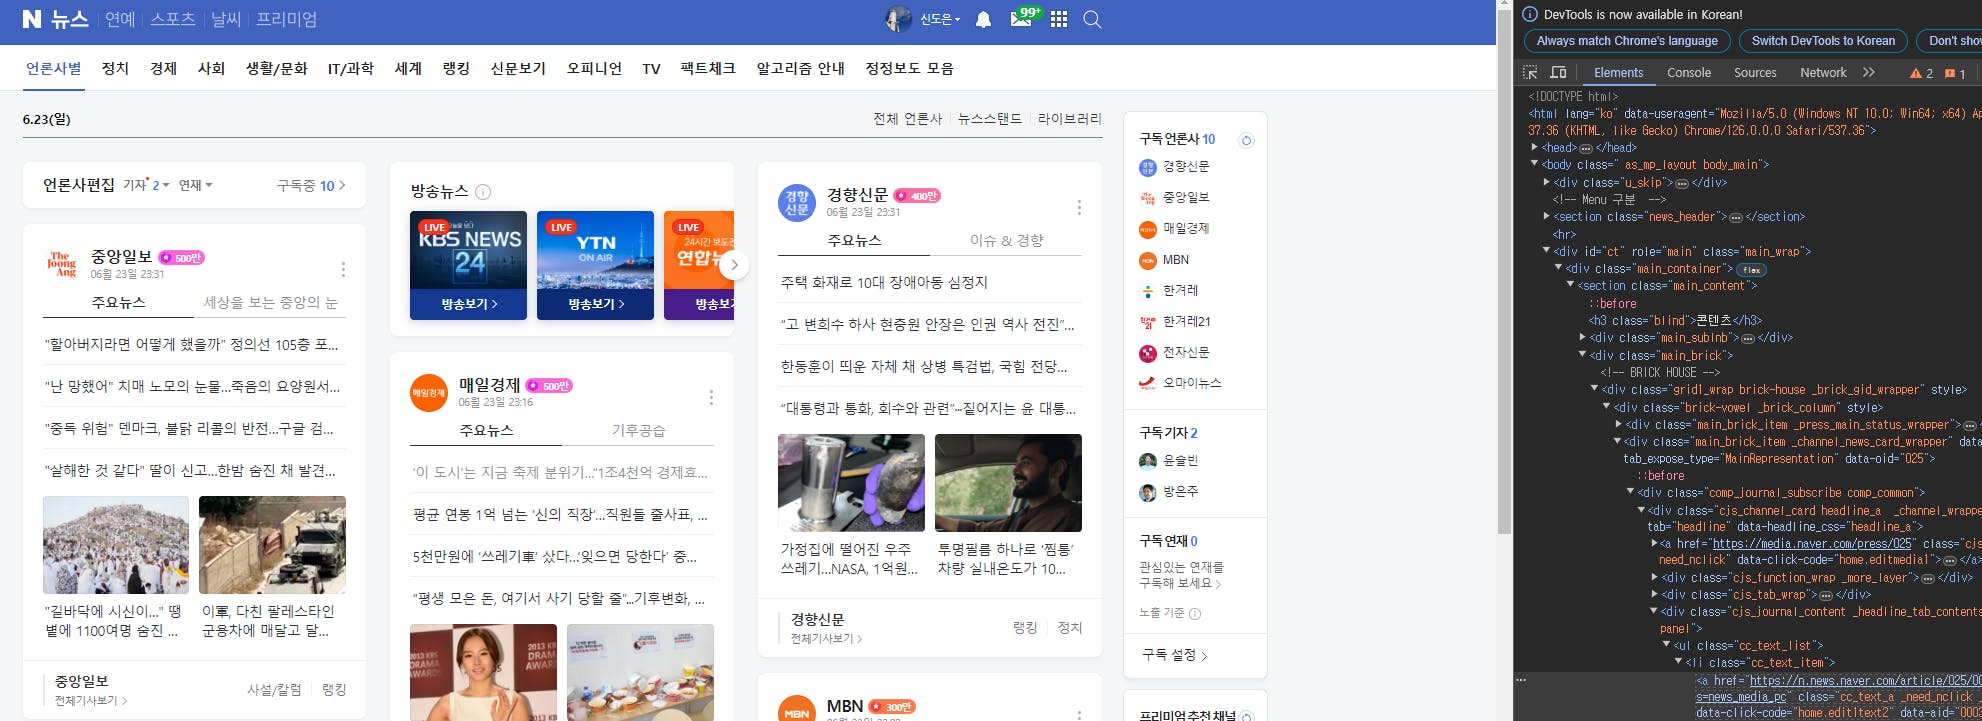Open the 신도은 account dropdown
Screen dimensions: 1982x721
pyautogui.click(x=940, y=19)
